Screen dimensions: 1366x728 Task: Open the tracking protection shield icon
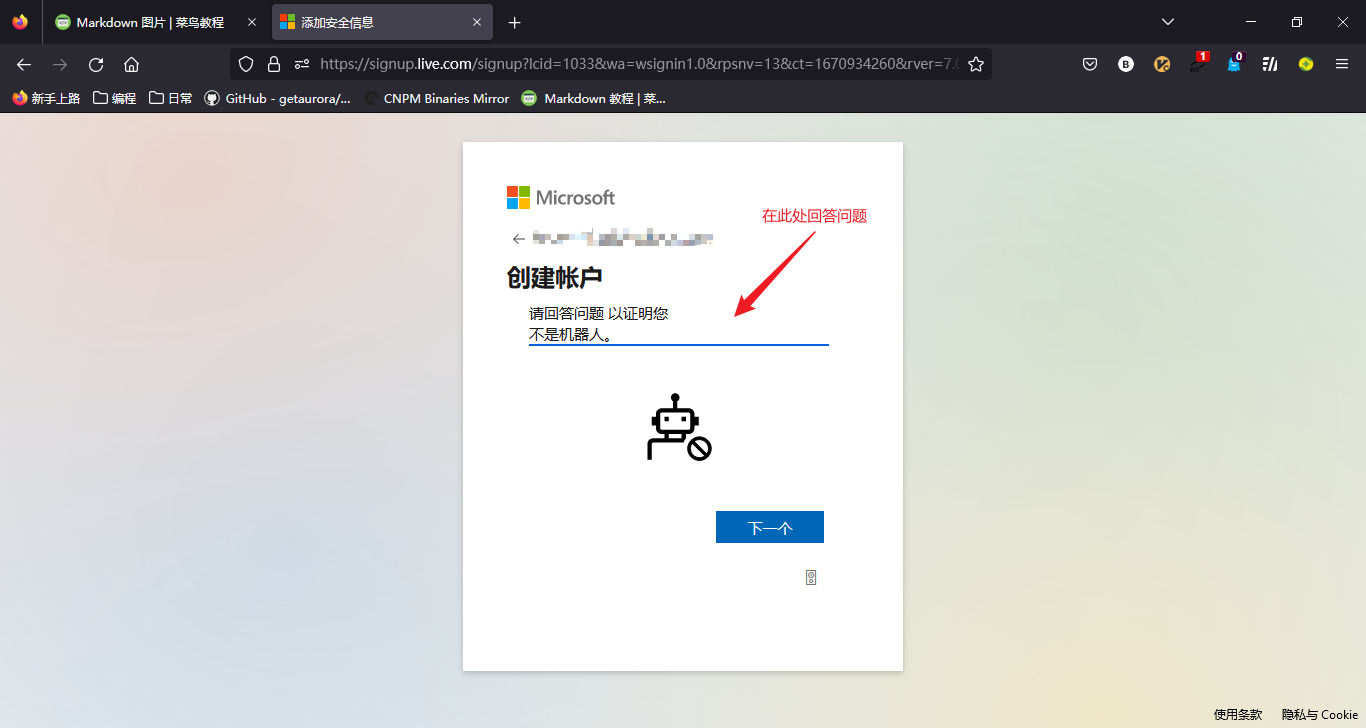[246, 64]
